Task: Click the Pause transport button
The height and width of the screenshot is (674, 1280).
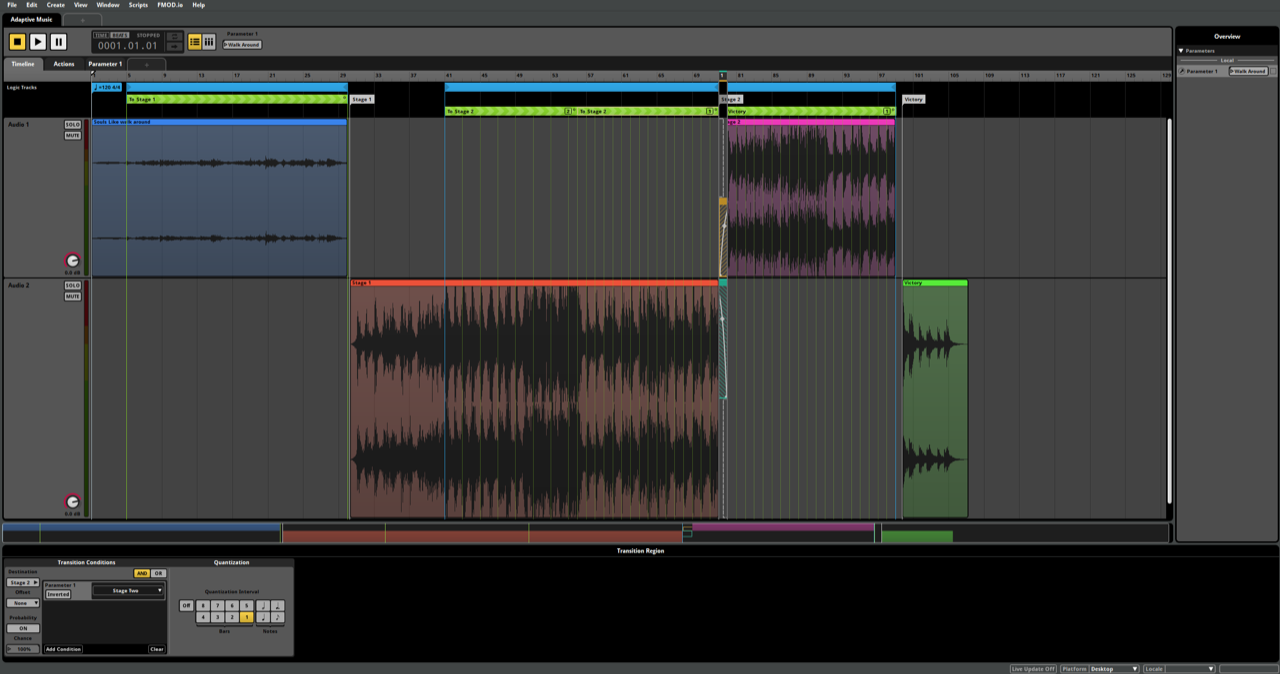Action: [58, 41]
